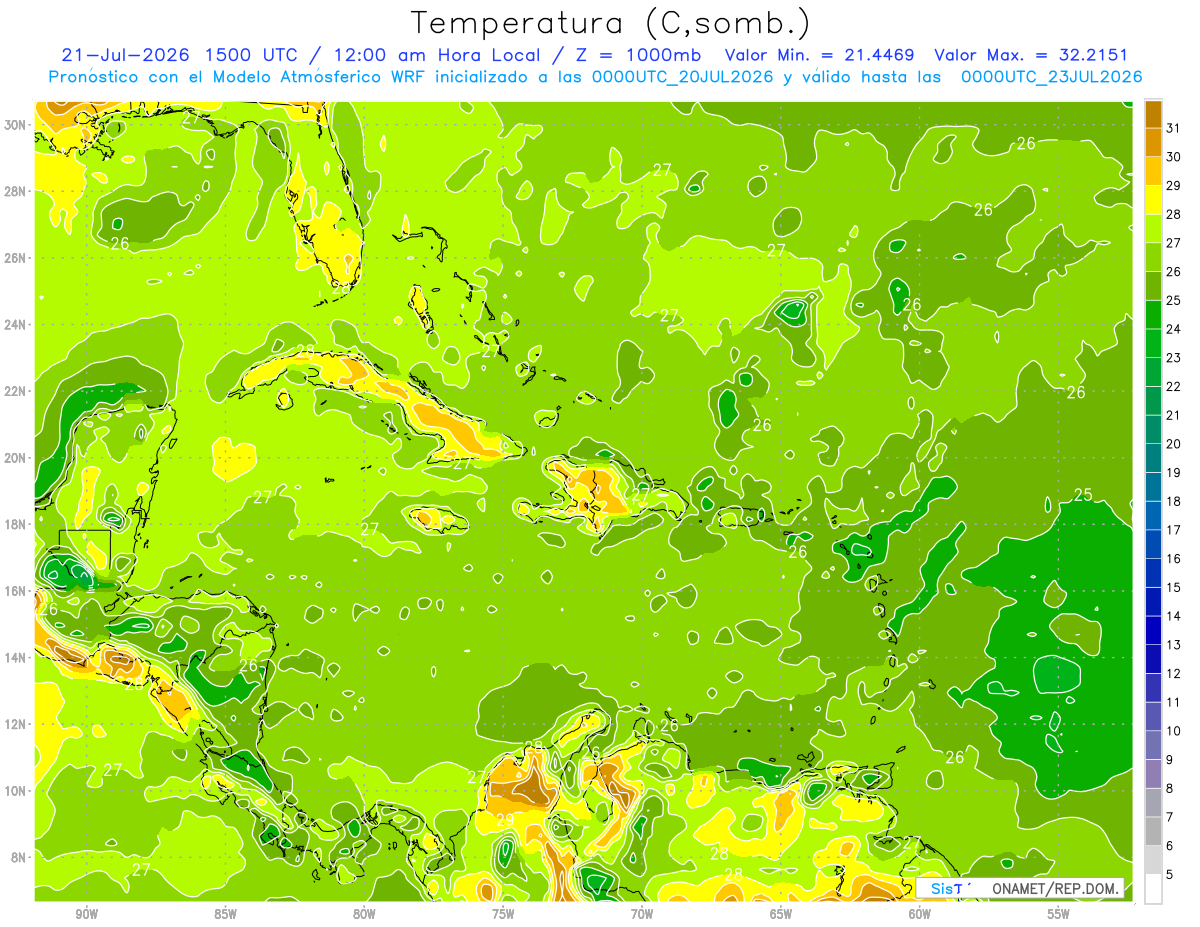The image size is (1200, 927).
Task: Click the initialization time '0000UTC_20JUL2026'
Action: 683,77
